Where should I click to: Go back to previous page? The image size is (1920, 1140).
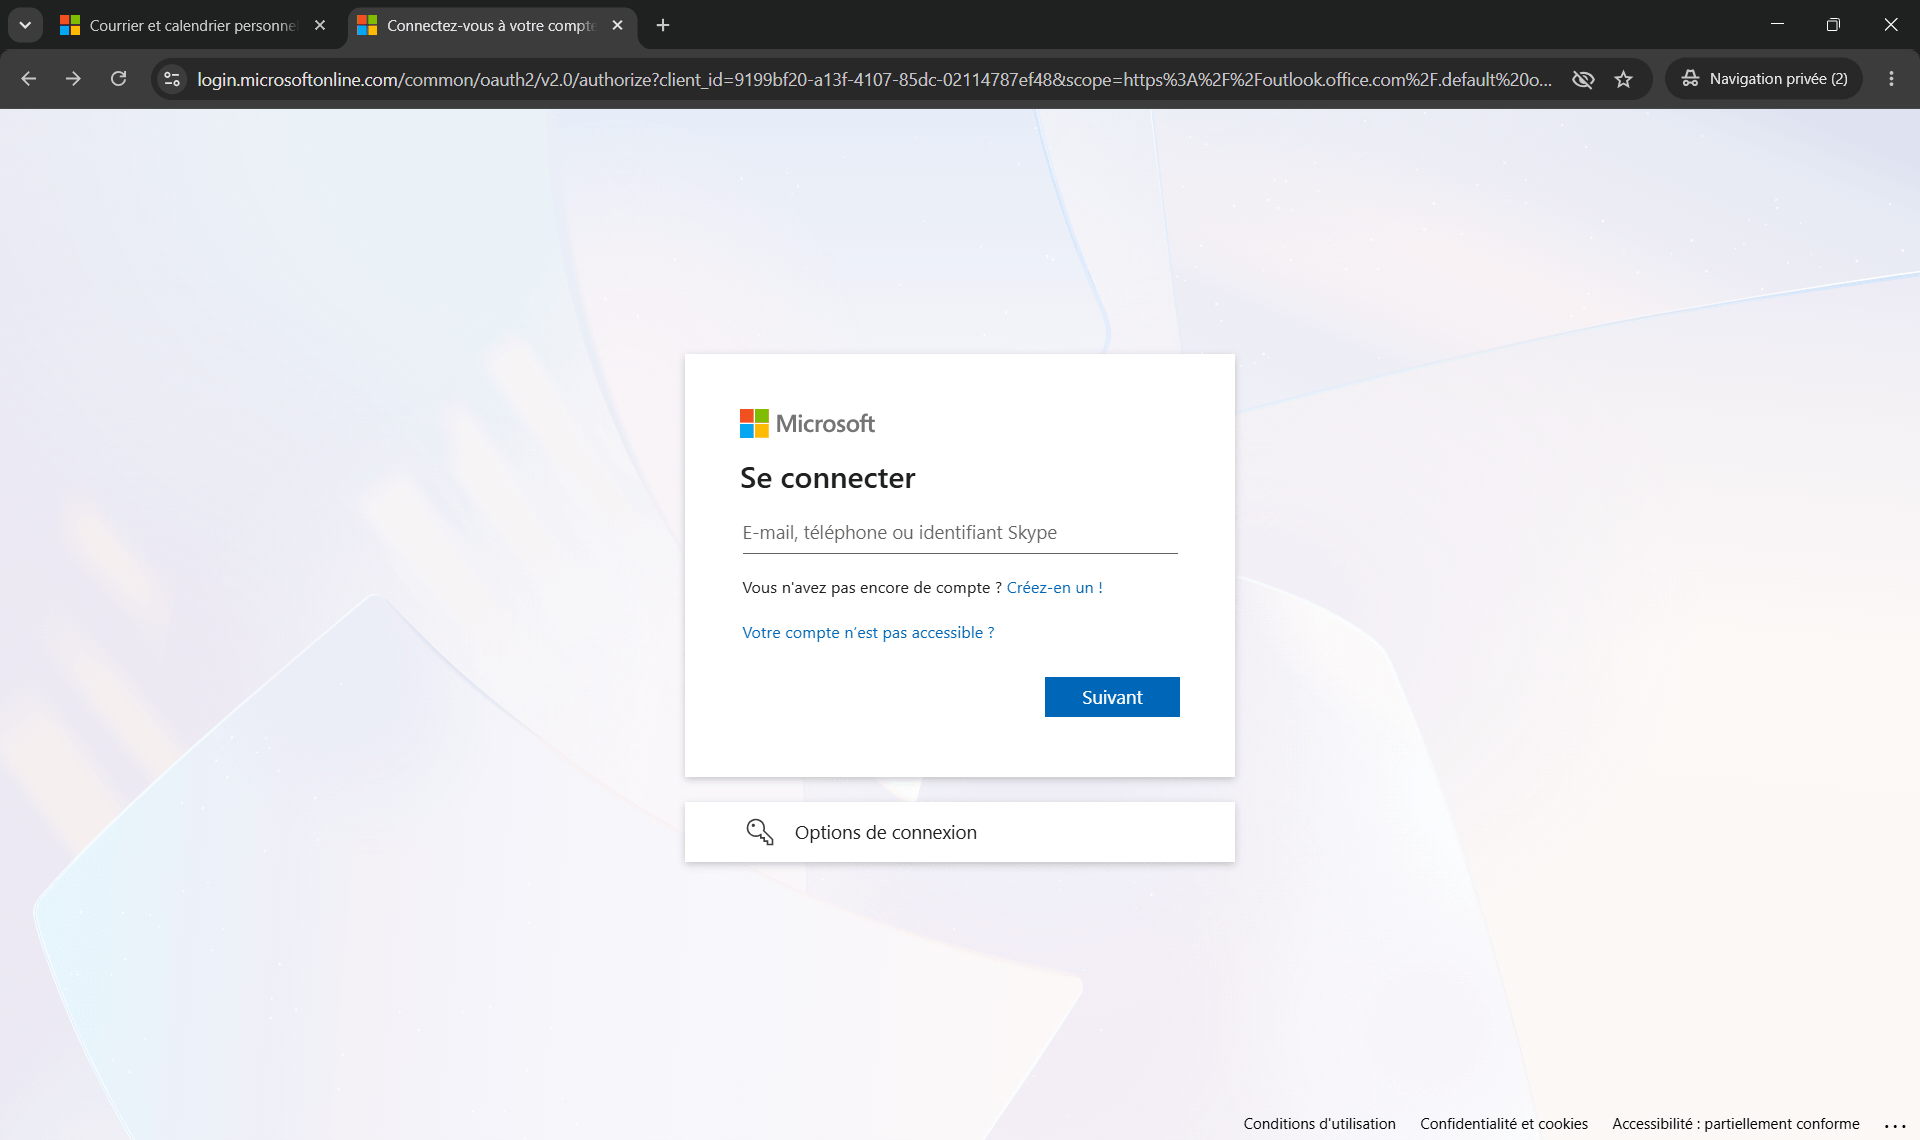[x=28, y=79]
